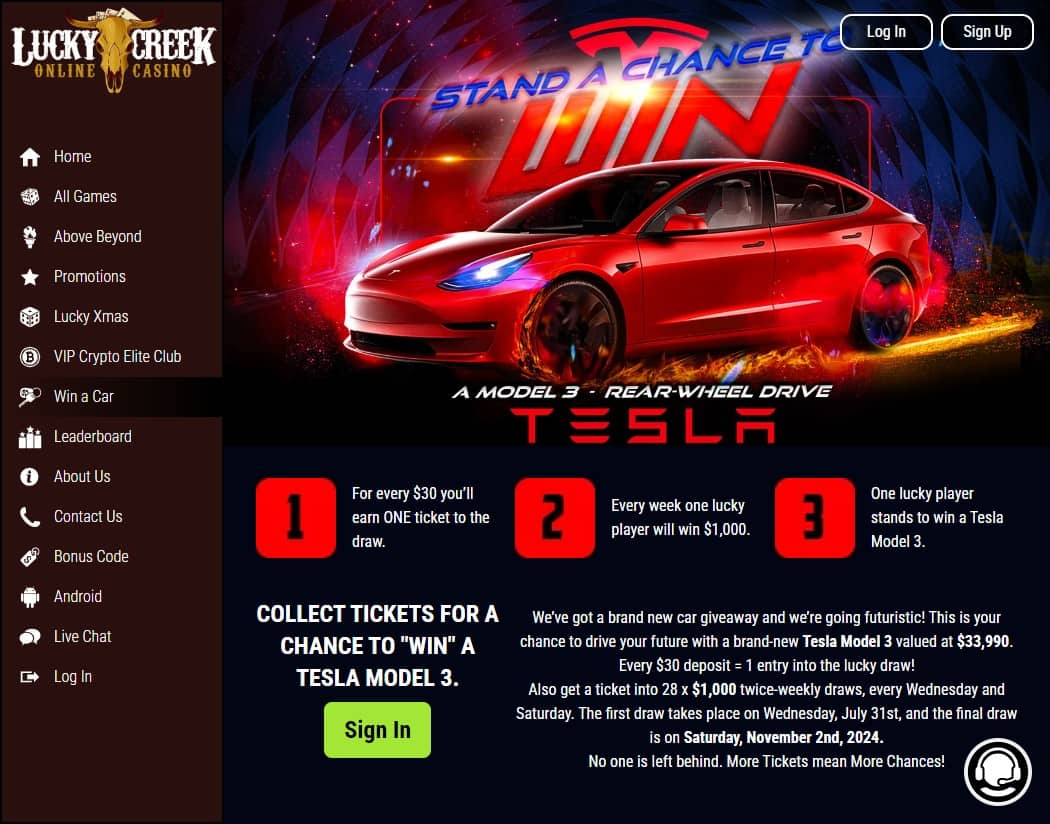1050x824 pixels.
Task: Click the Home house icon
Action: point(29,157)
